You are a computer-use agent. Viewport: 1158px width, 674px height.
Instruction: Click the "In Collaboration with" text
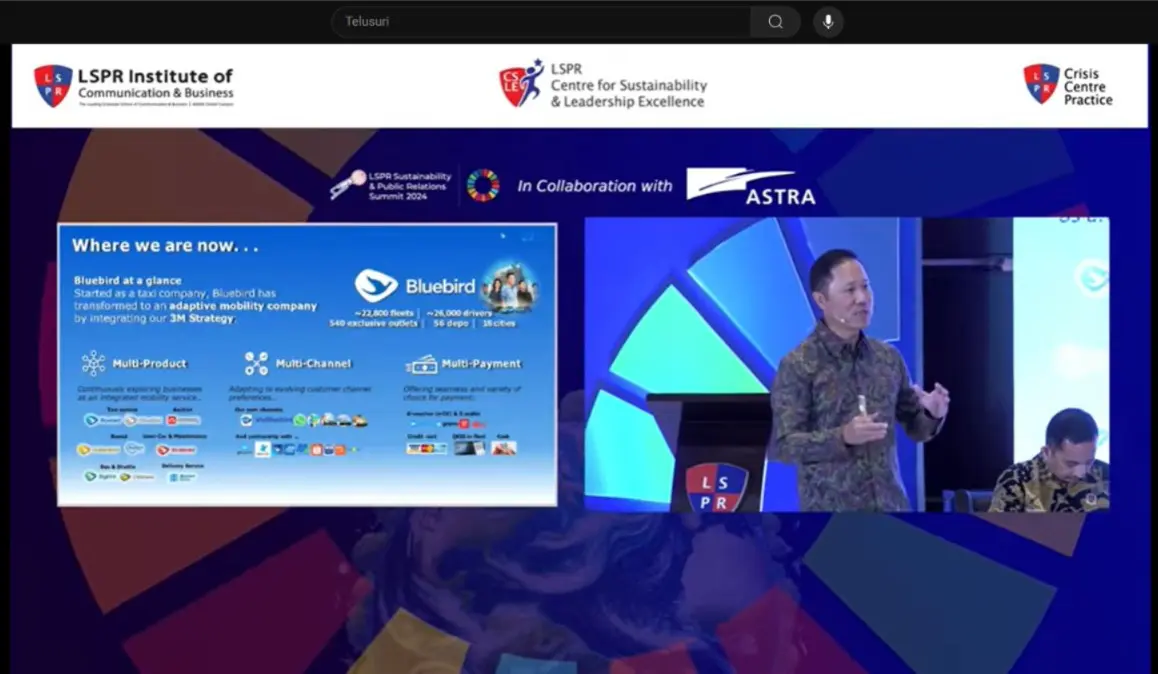[595, 186]
